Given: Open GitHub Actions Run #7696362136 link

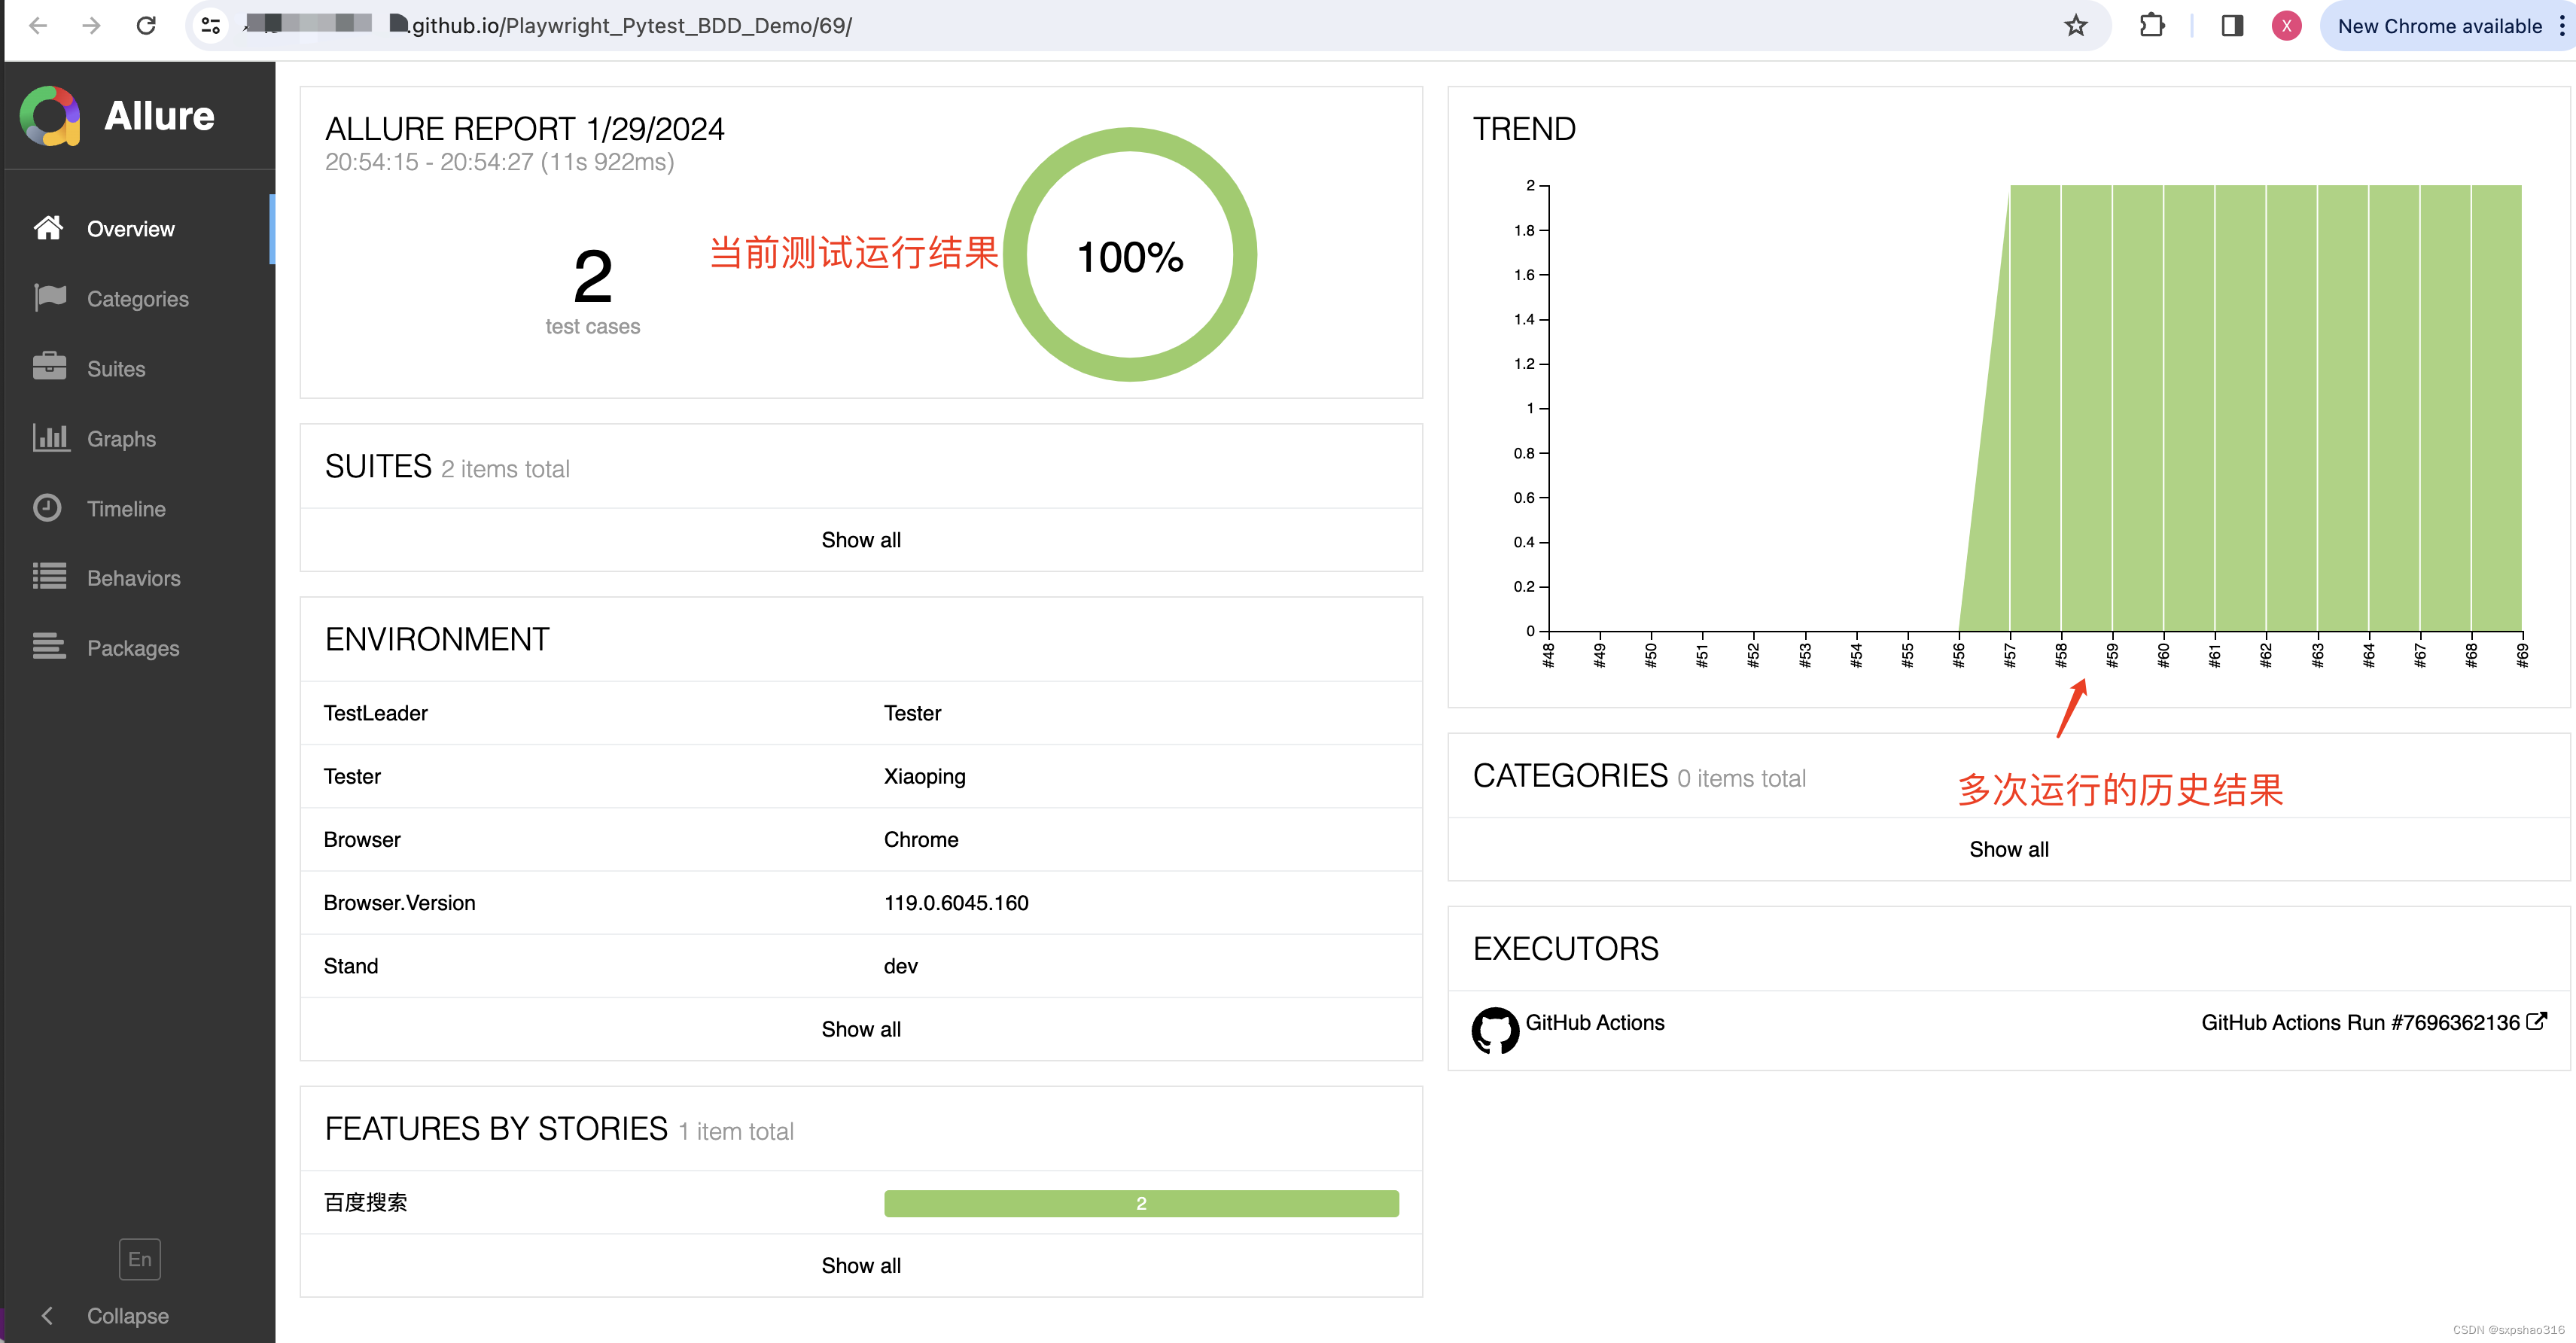Looking at the screenshot, I should (x=2373, y=1022).
